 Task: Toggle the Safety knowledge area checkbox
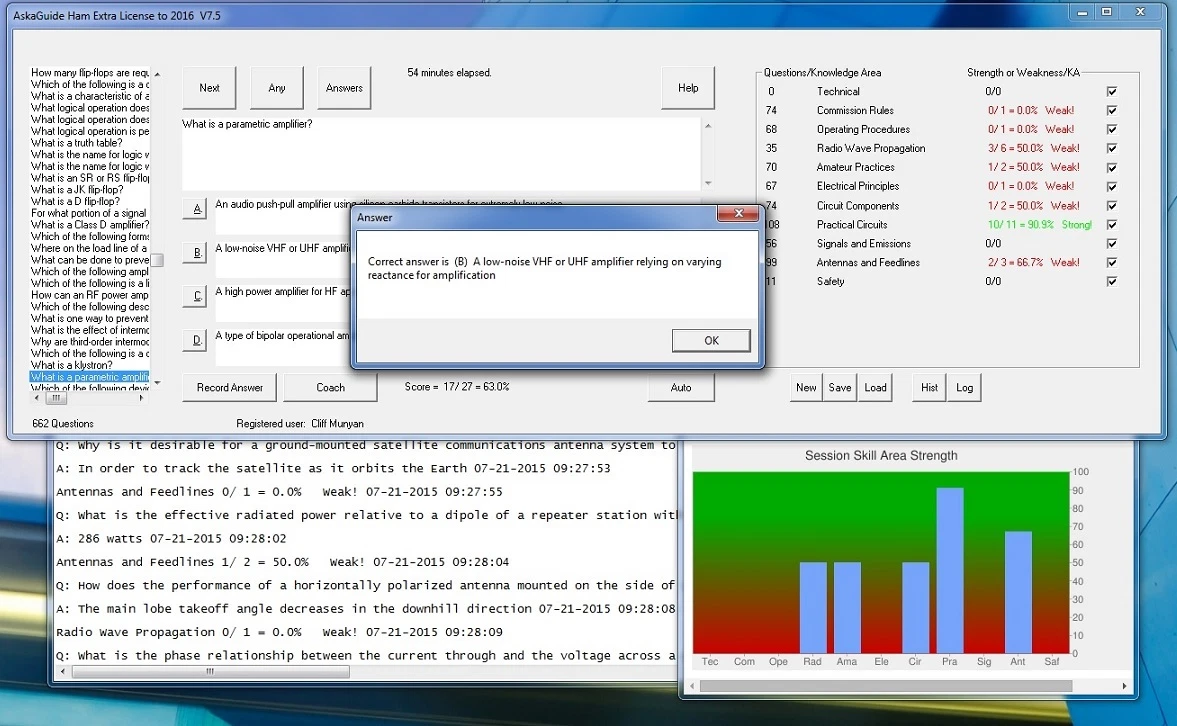coord(1112,282)
